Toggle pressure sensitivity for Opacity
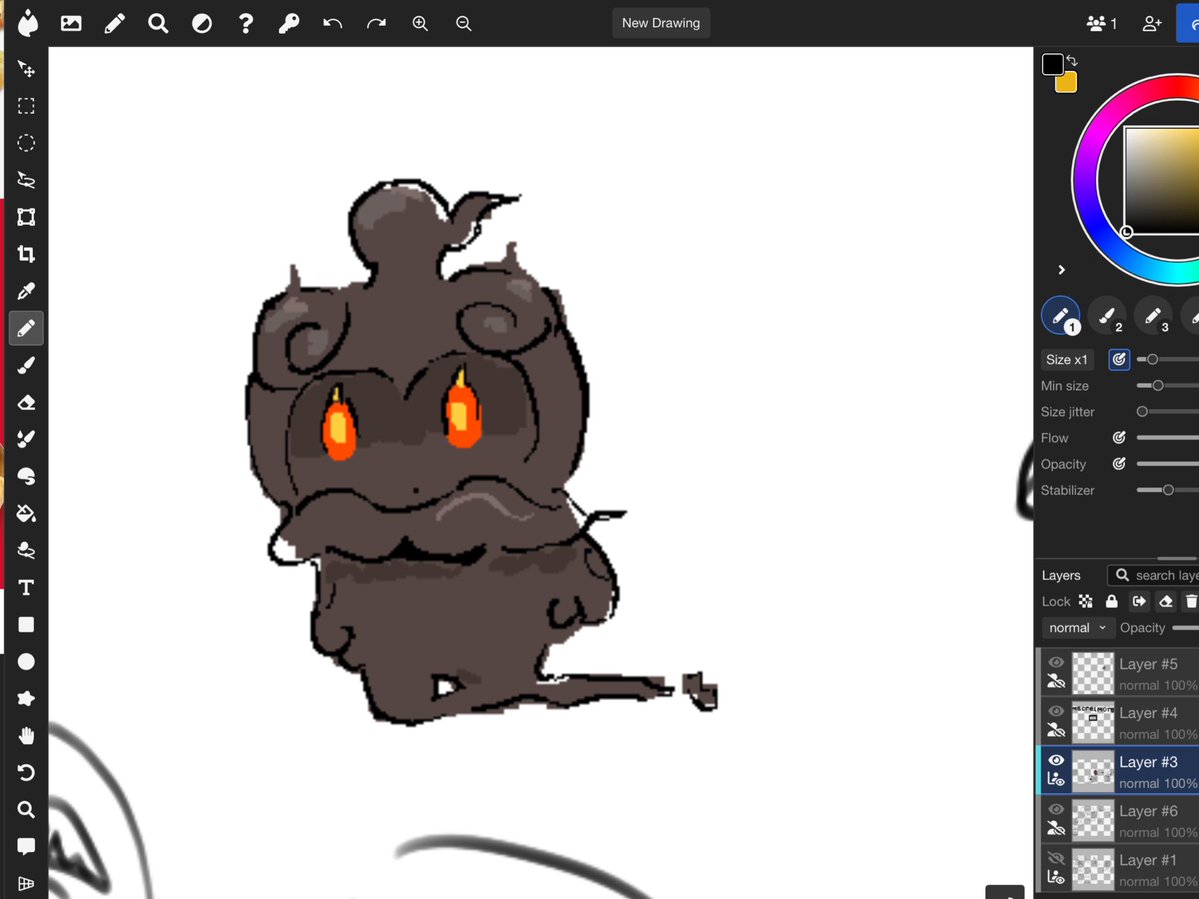 coord(1119,463)
